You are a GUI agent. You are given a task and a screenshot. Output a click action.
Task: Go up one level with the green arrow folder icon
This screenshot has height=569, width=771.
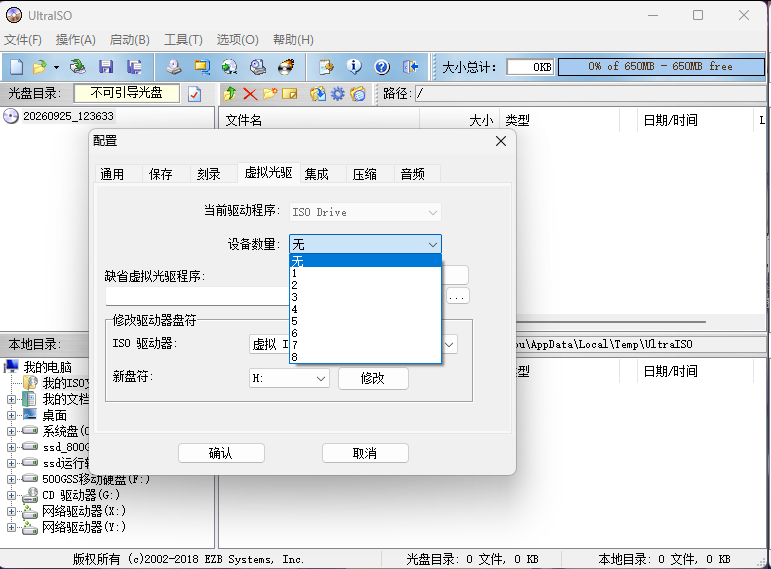coord(229,93)
